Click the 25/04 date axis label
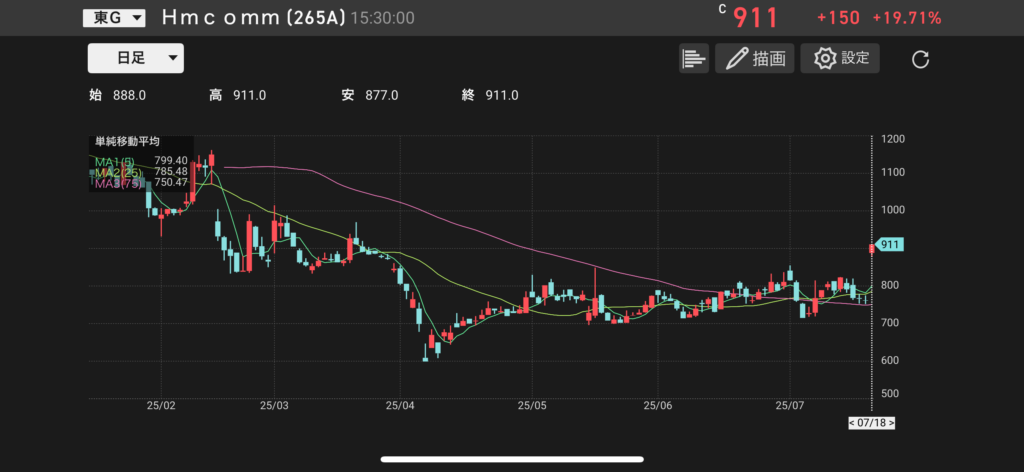The height and width of the screenshot is (472, 1024). click(x=402, y=405)
